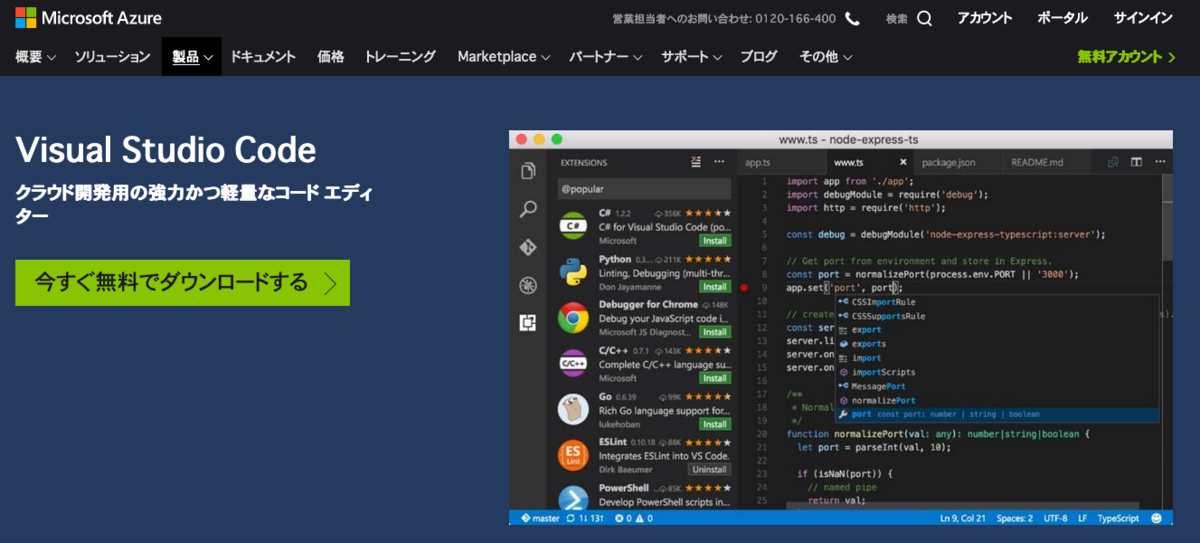Select the normalizePort autocomplete suggestion
The width and height of the screenshot is (1200, 543).
click(x=996, y=400)
